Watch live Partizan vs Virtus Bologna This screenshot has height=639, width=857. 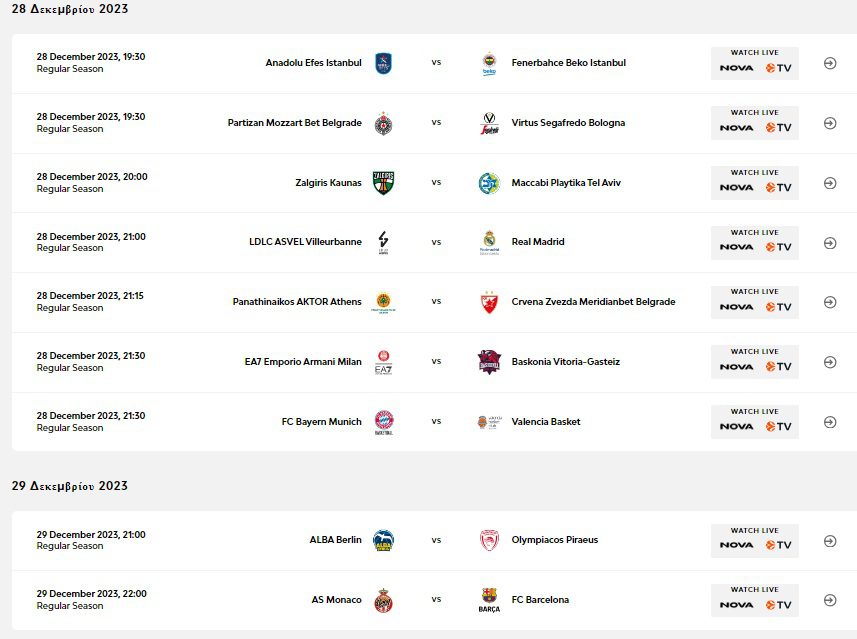coord(755,123)
